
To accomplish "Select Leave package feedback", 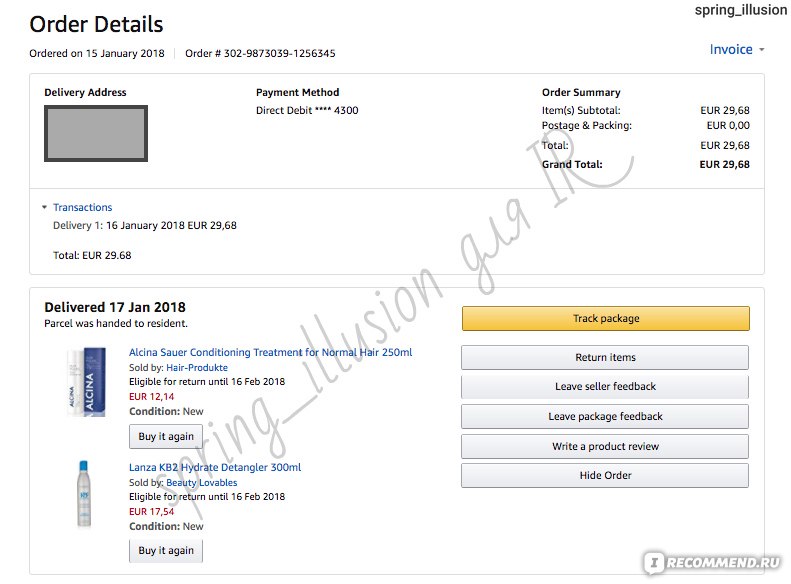I will click(x=605, y=417).
